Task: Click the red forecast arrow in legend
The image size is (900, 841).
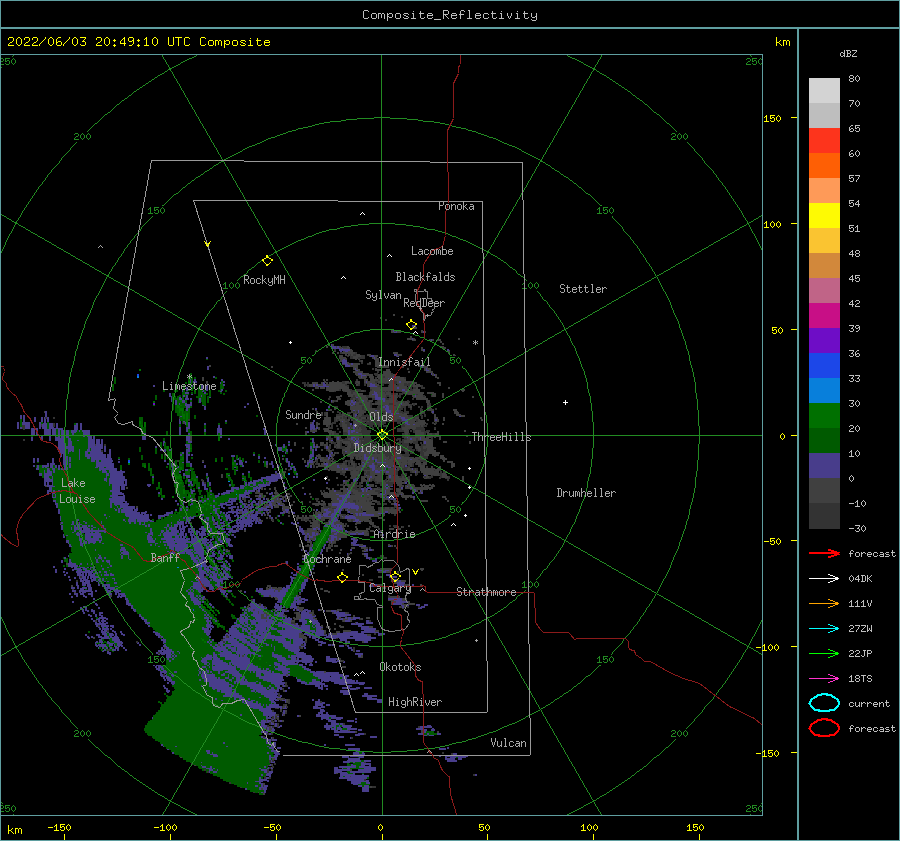Action: point(824,553)
